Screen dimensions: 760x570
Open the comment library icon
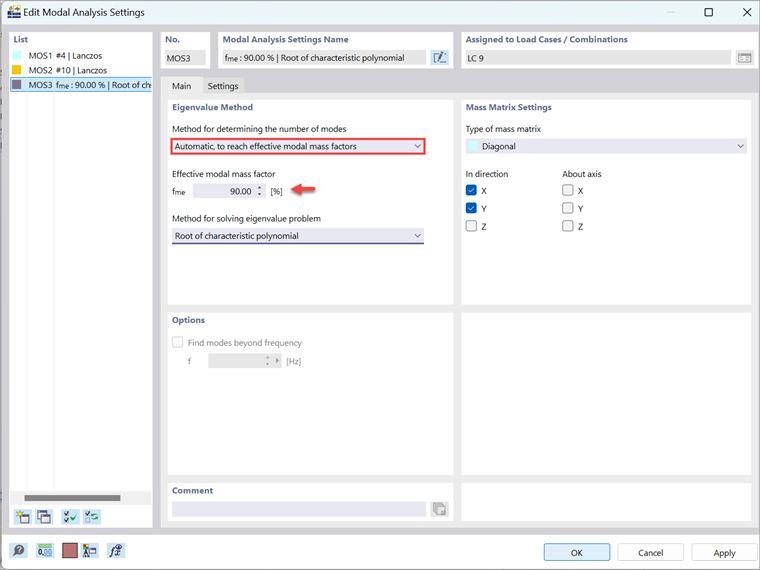[439, 509]
